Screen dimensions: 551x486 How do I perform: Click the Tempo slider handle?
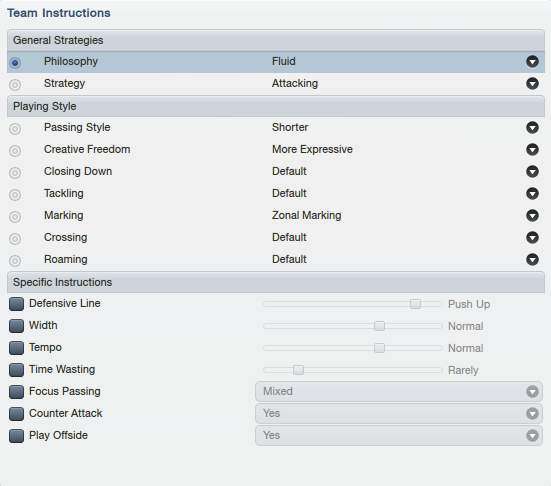tap(379, 348)
